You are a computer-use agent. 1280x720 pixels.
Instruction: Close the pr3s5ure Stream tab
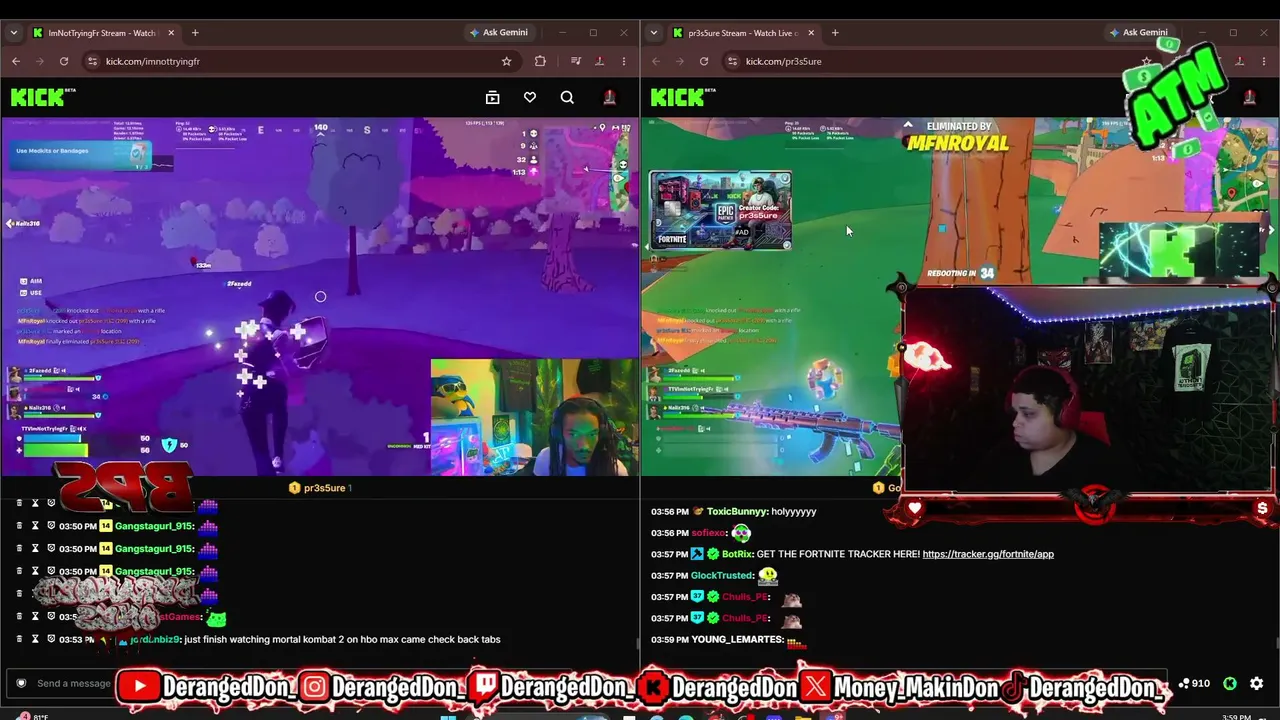pos(811,33)
